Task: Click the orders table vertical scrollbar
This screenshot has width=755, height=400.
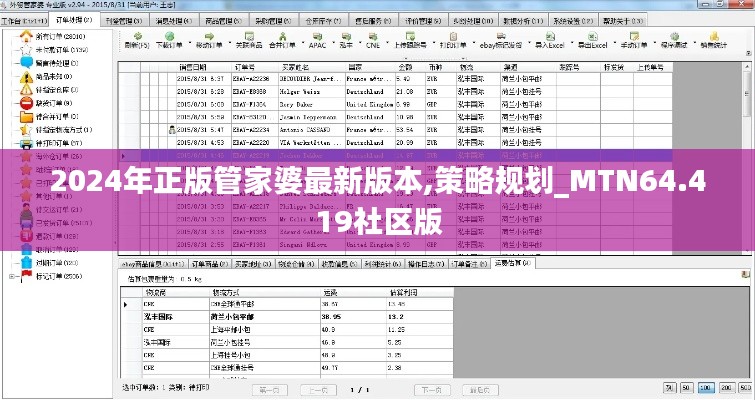Action: (749, 158)
